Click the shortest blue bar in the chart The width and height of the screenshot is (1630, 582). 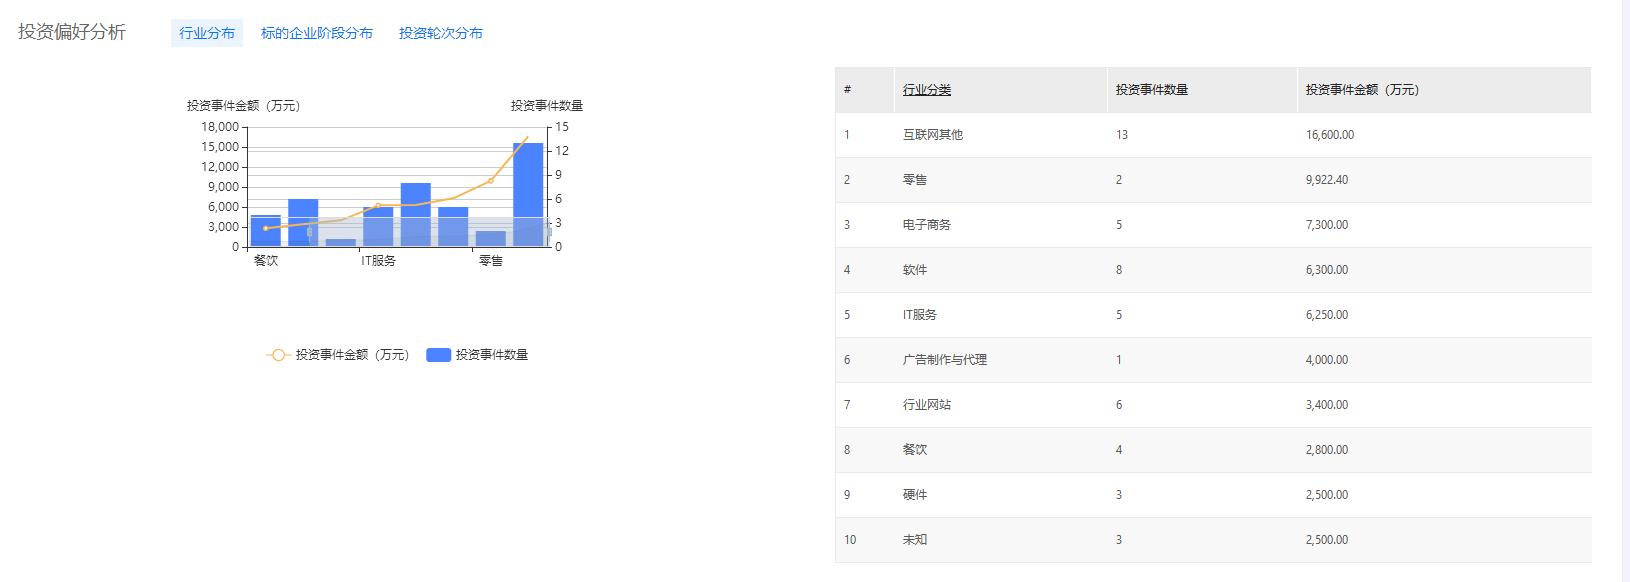341,242
